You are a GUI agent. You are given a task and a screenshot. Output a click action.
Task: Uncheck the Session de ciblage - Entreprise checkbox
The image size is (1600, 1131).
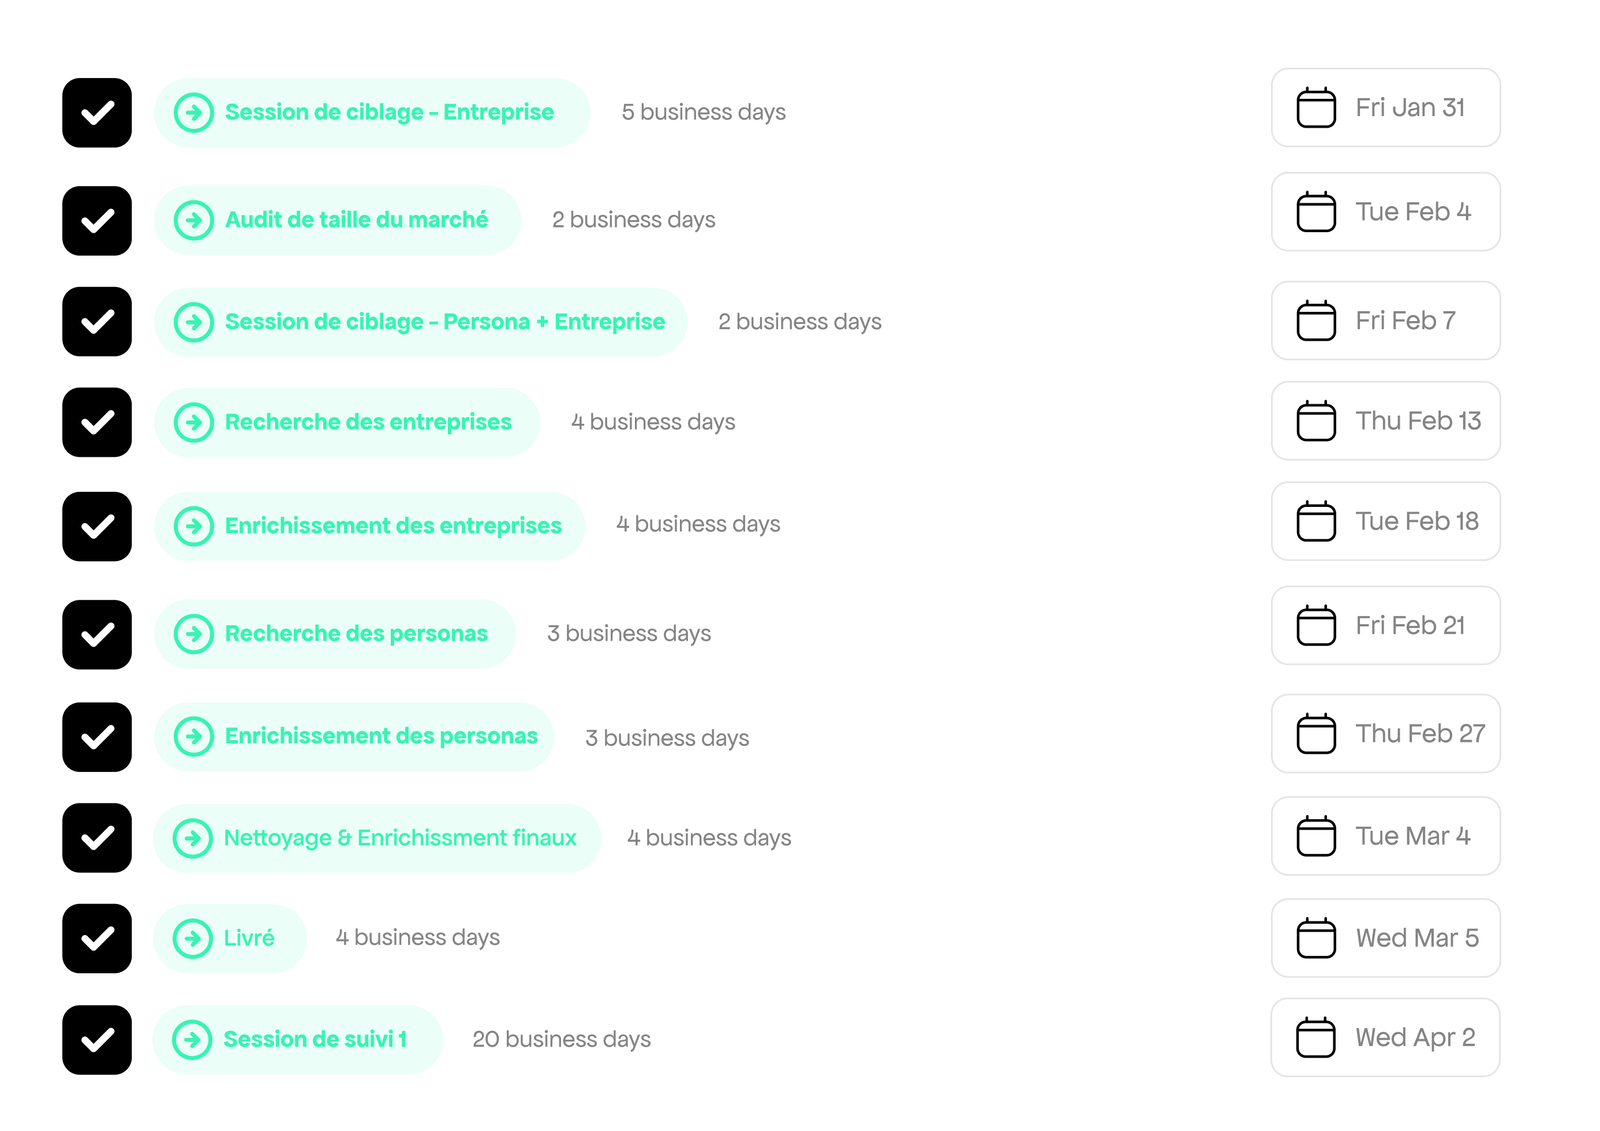(97, 113)
